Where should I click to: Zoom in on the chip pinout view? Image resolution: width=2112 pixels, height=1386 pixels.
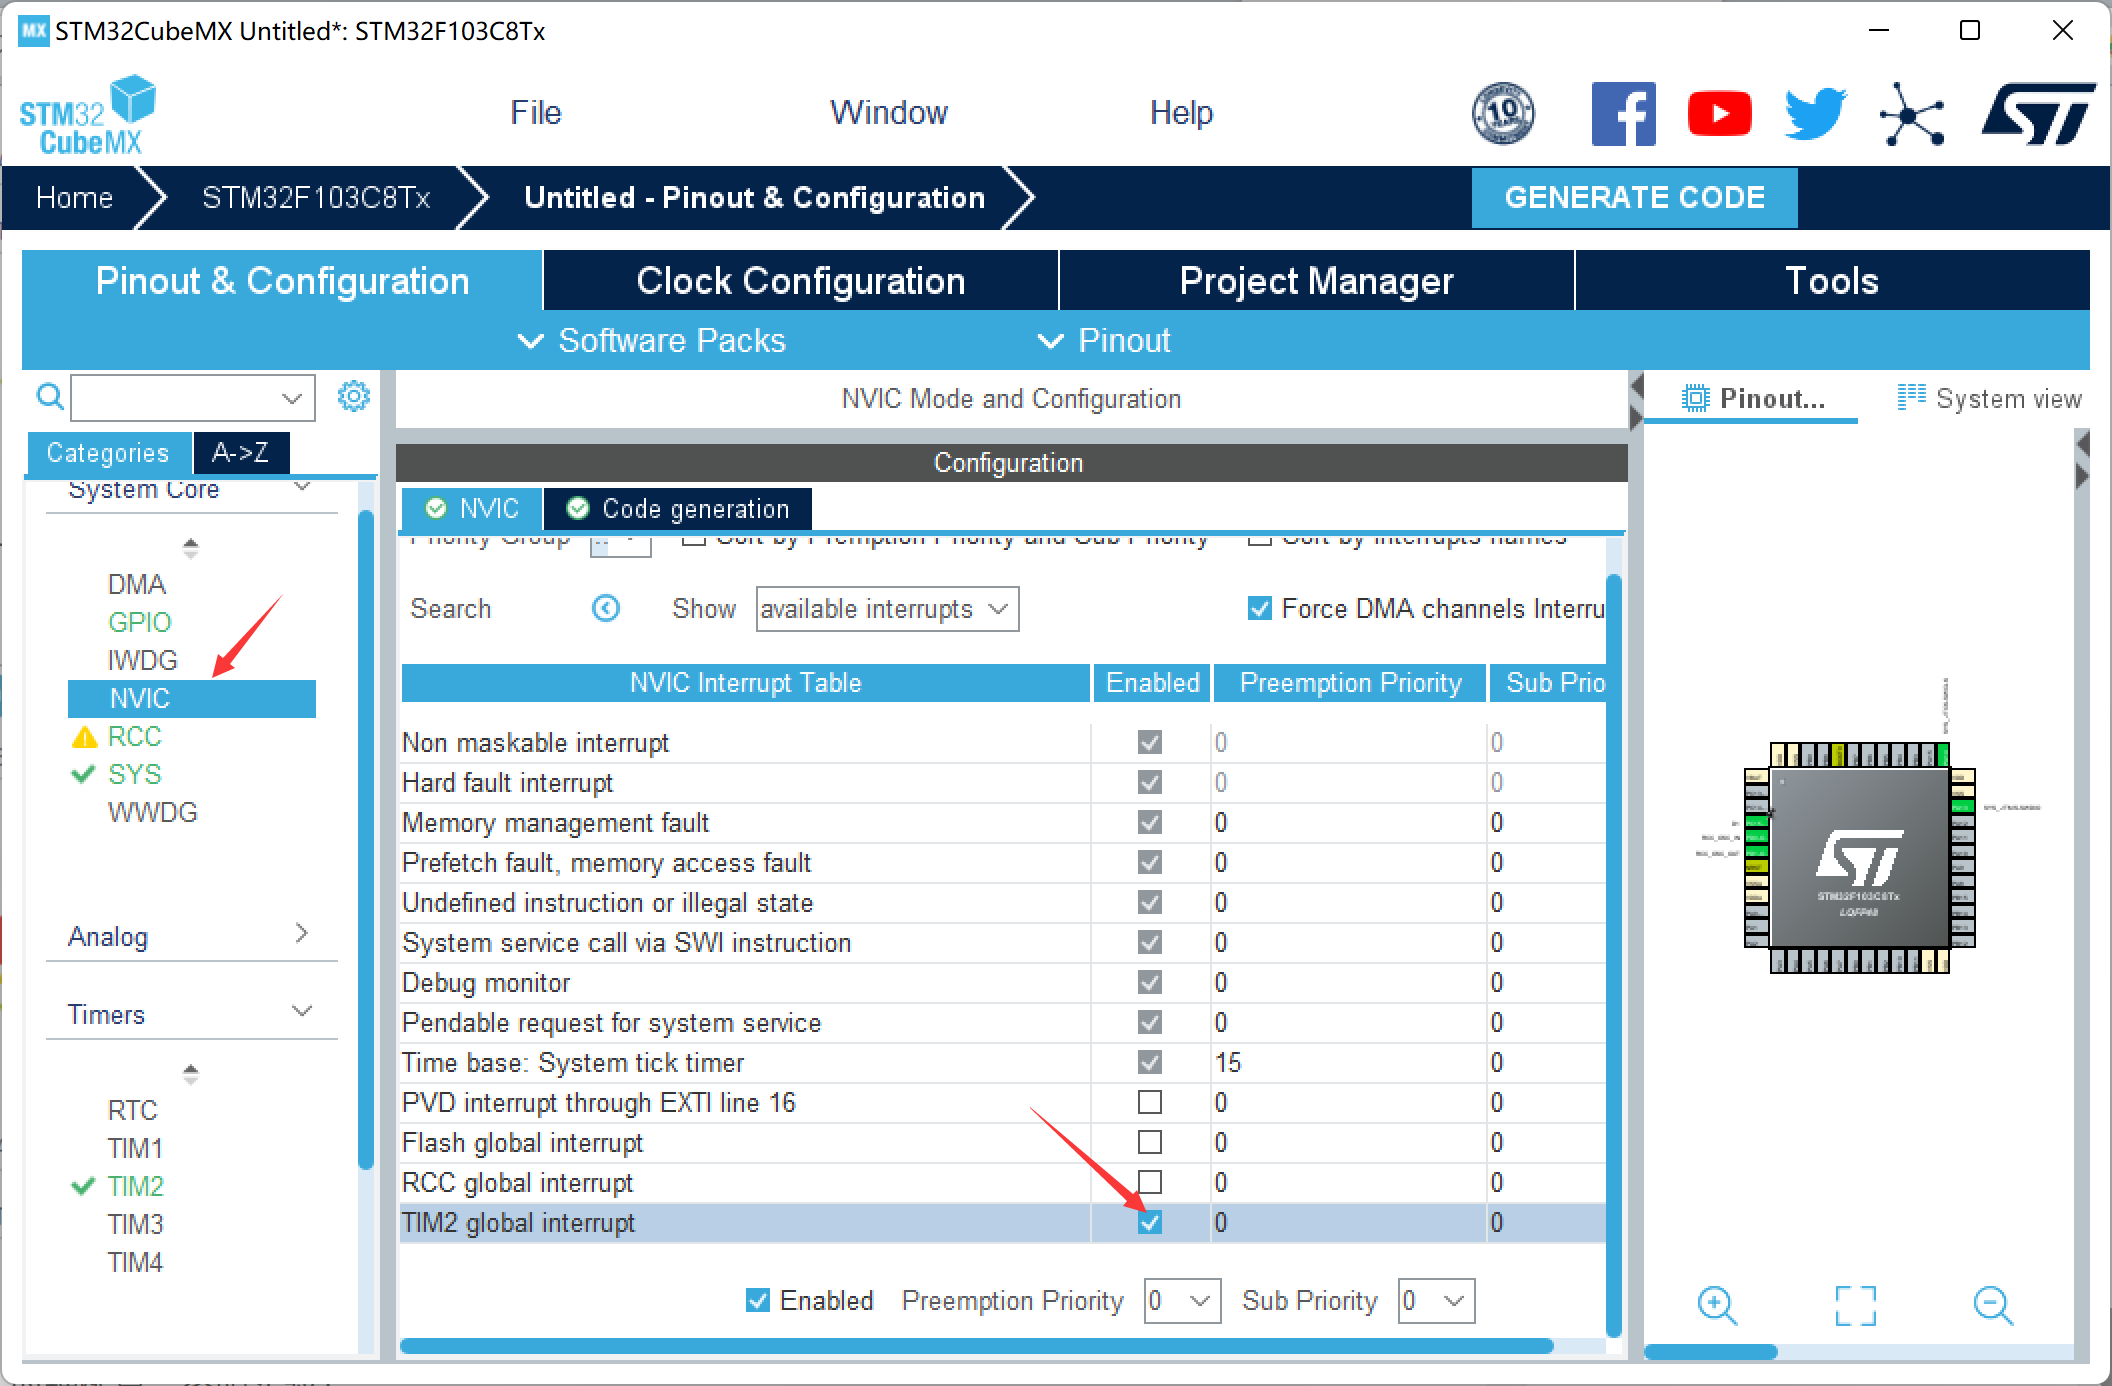point(1717,1305)
